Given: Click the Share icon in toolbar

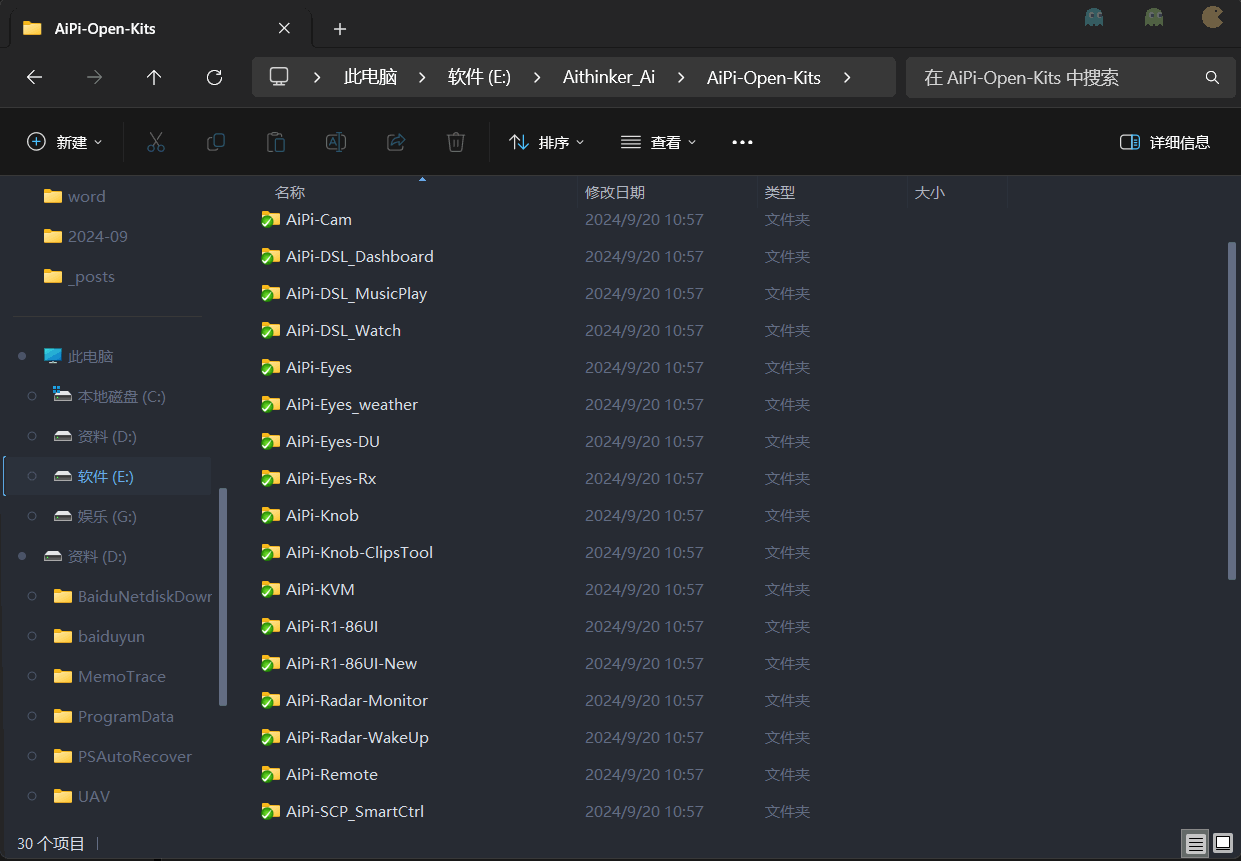Looking at the screenshot, I should click(396, 142).
